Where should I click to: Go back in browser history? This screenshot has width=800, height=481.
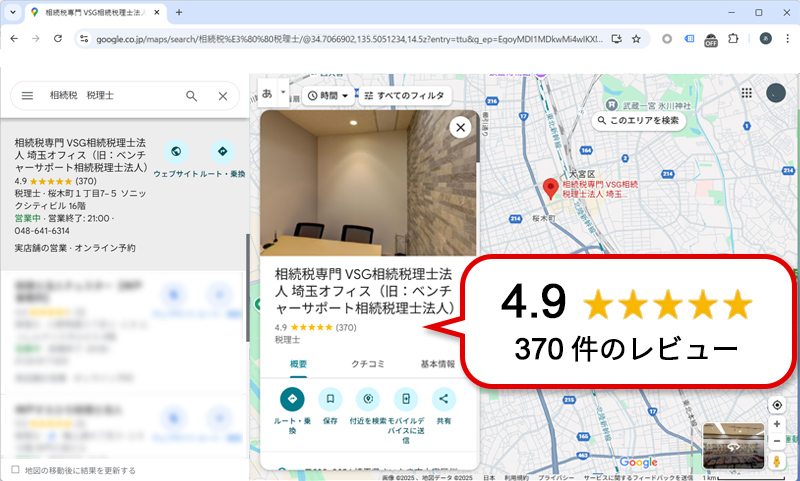[14, 39]
